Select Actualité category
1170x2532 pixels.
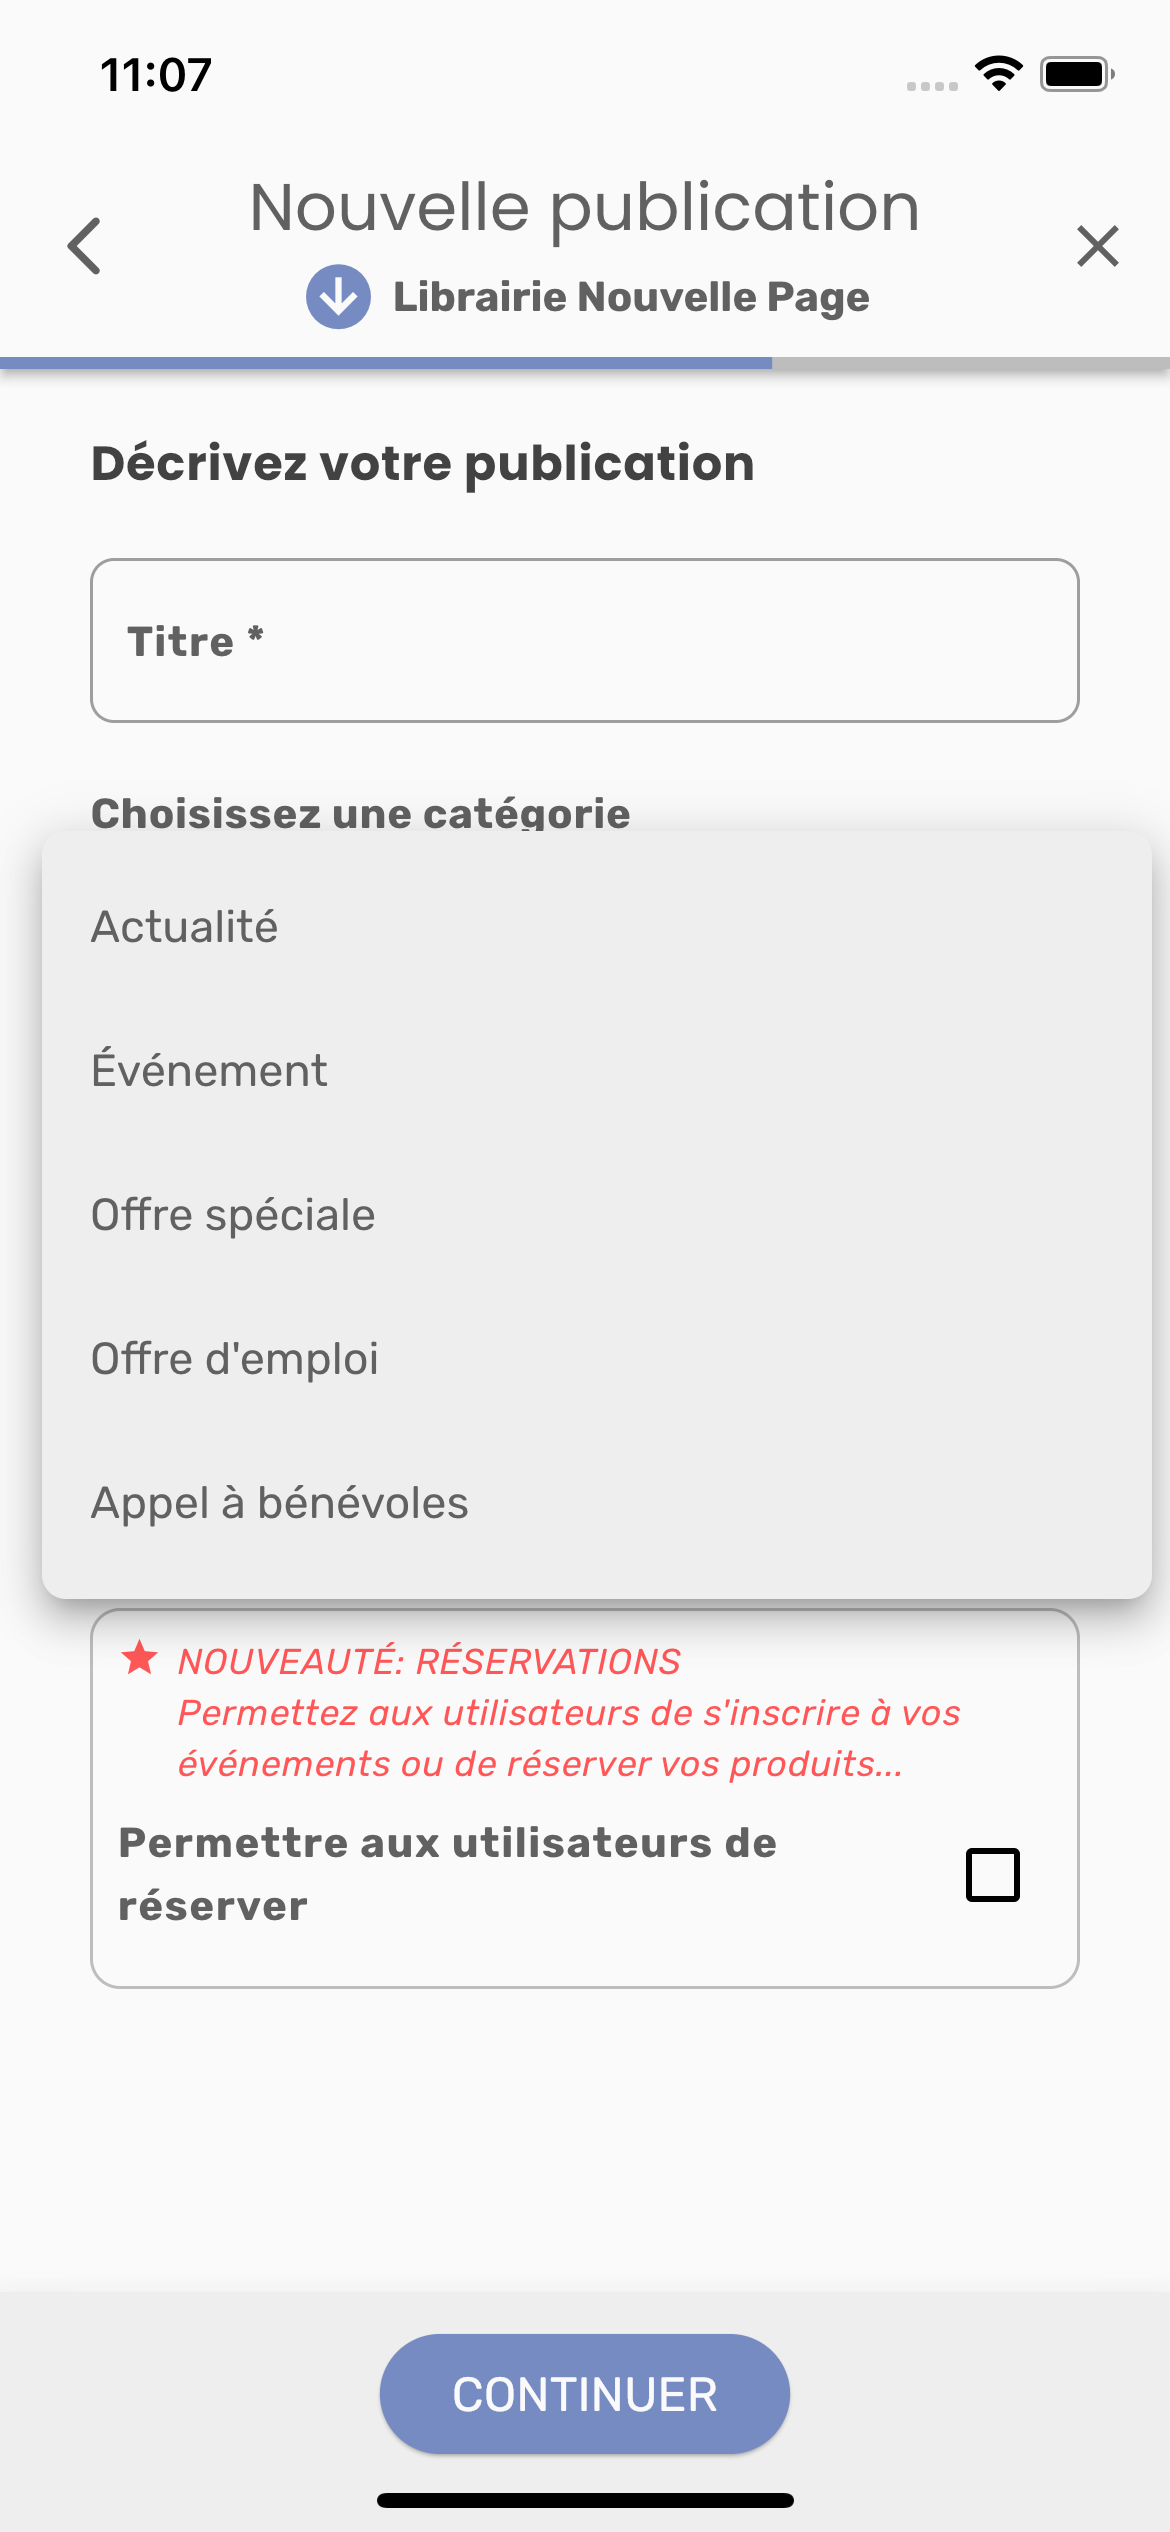(x=185, y=927)
